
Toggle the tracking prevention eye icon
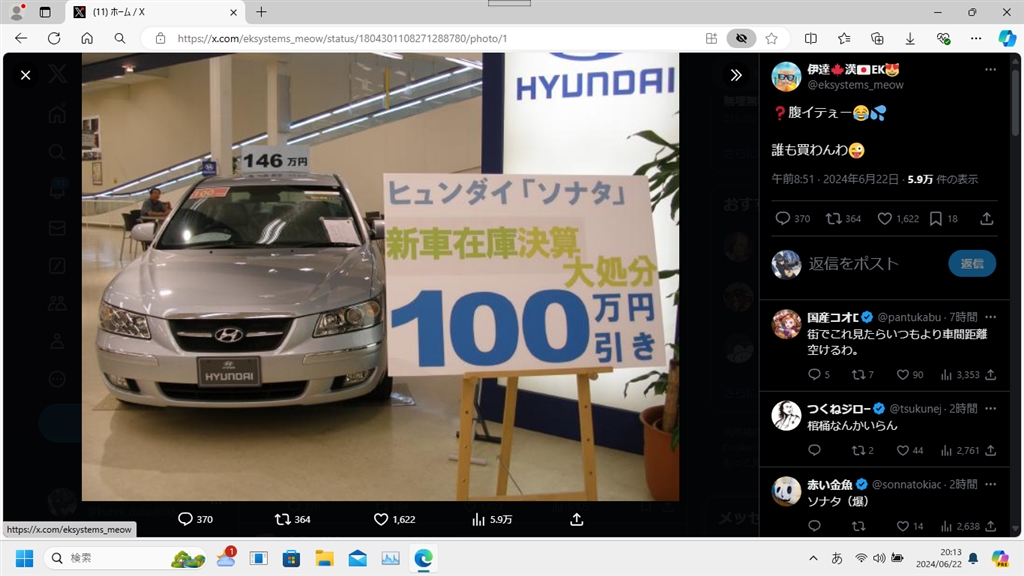[x=741, y=39]
